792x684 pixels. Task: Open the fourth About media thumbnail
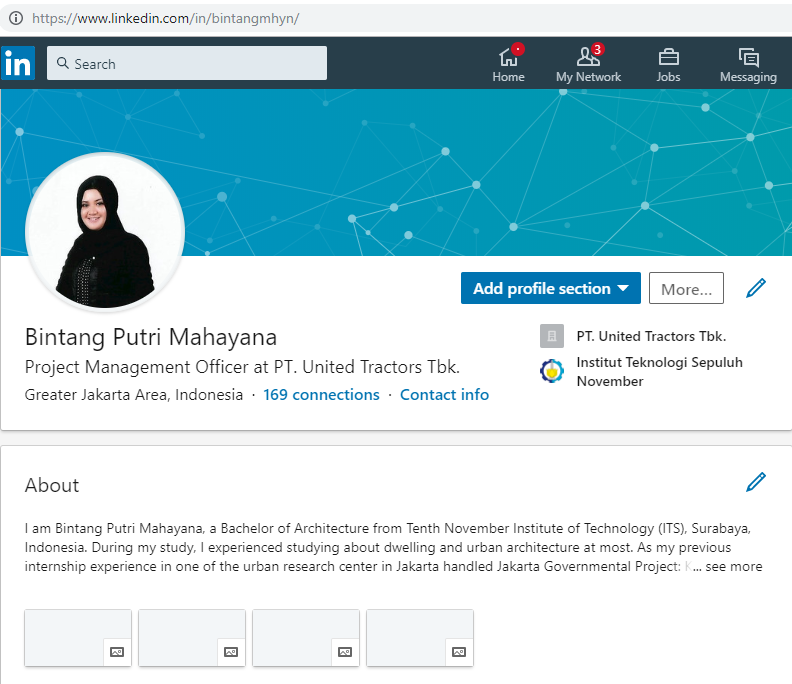pos(420,638)
